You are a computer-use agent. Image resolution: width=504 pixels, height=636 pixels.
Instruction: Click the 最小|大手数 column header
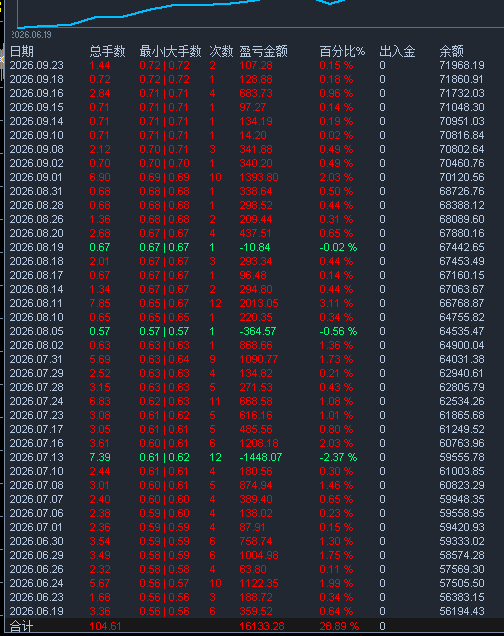170,51
